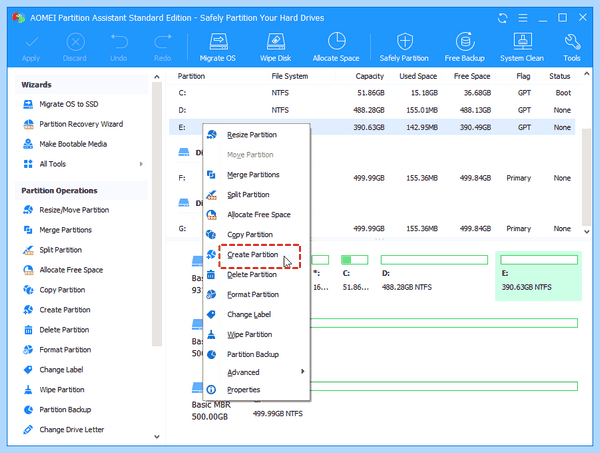Select the Allocate Space toolbar icon
Viewport: 600px width, 453px height.
(336, 41)
